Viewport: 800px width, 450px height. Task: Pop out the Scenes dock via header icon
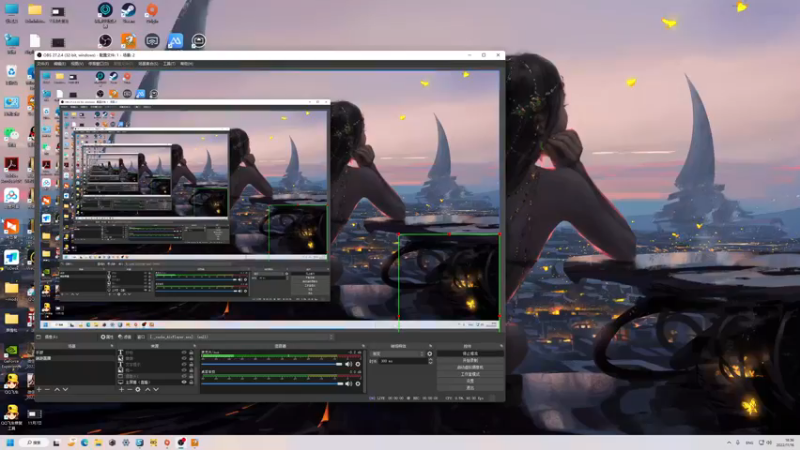pos(112,346)
